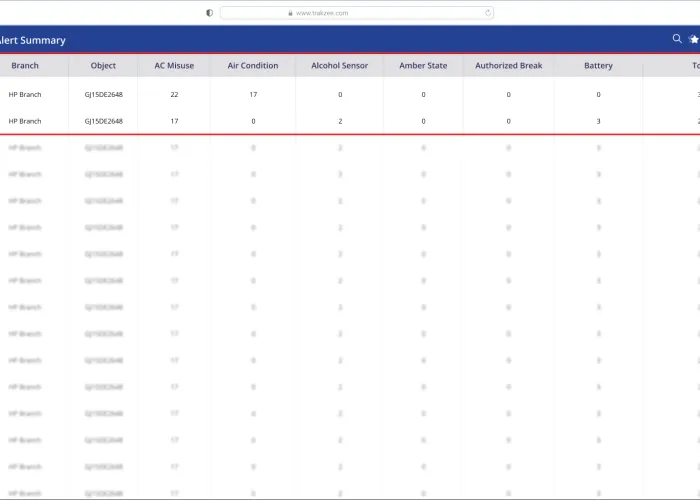The width and height of the screenshot is (700, 500).
Task: Click the browser reload icon
Action: [488, 13]
